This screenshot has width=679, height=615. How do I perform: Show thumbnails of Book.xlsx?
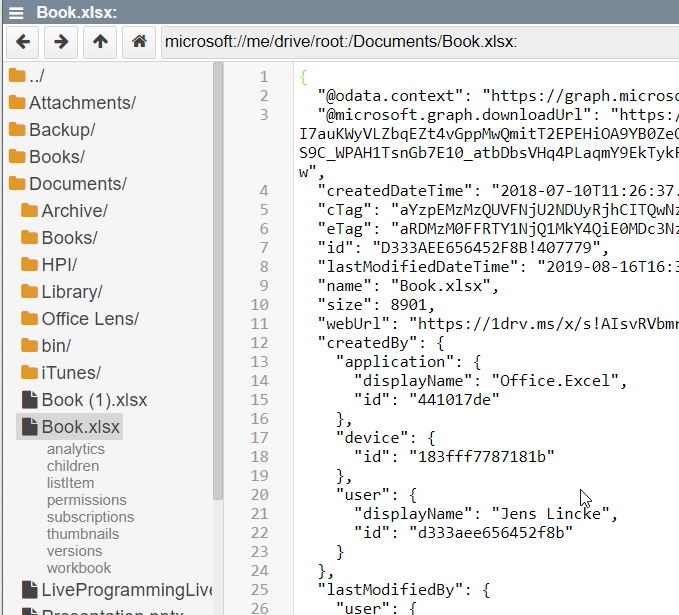coord(80,534)
